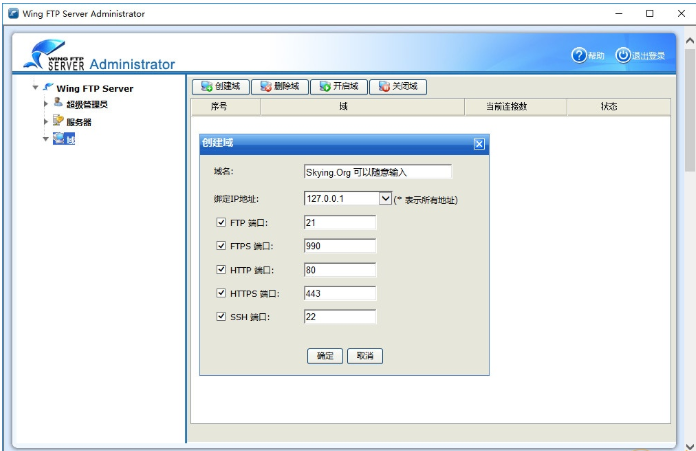
Task: Toggle the SSH 端口 checkbox
Action: pyautogui.click(x=221, y=316)
